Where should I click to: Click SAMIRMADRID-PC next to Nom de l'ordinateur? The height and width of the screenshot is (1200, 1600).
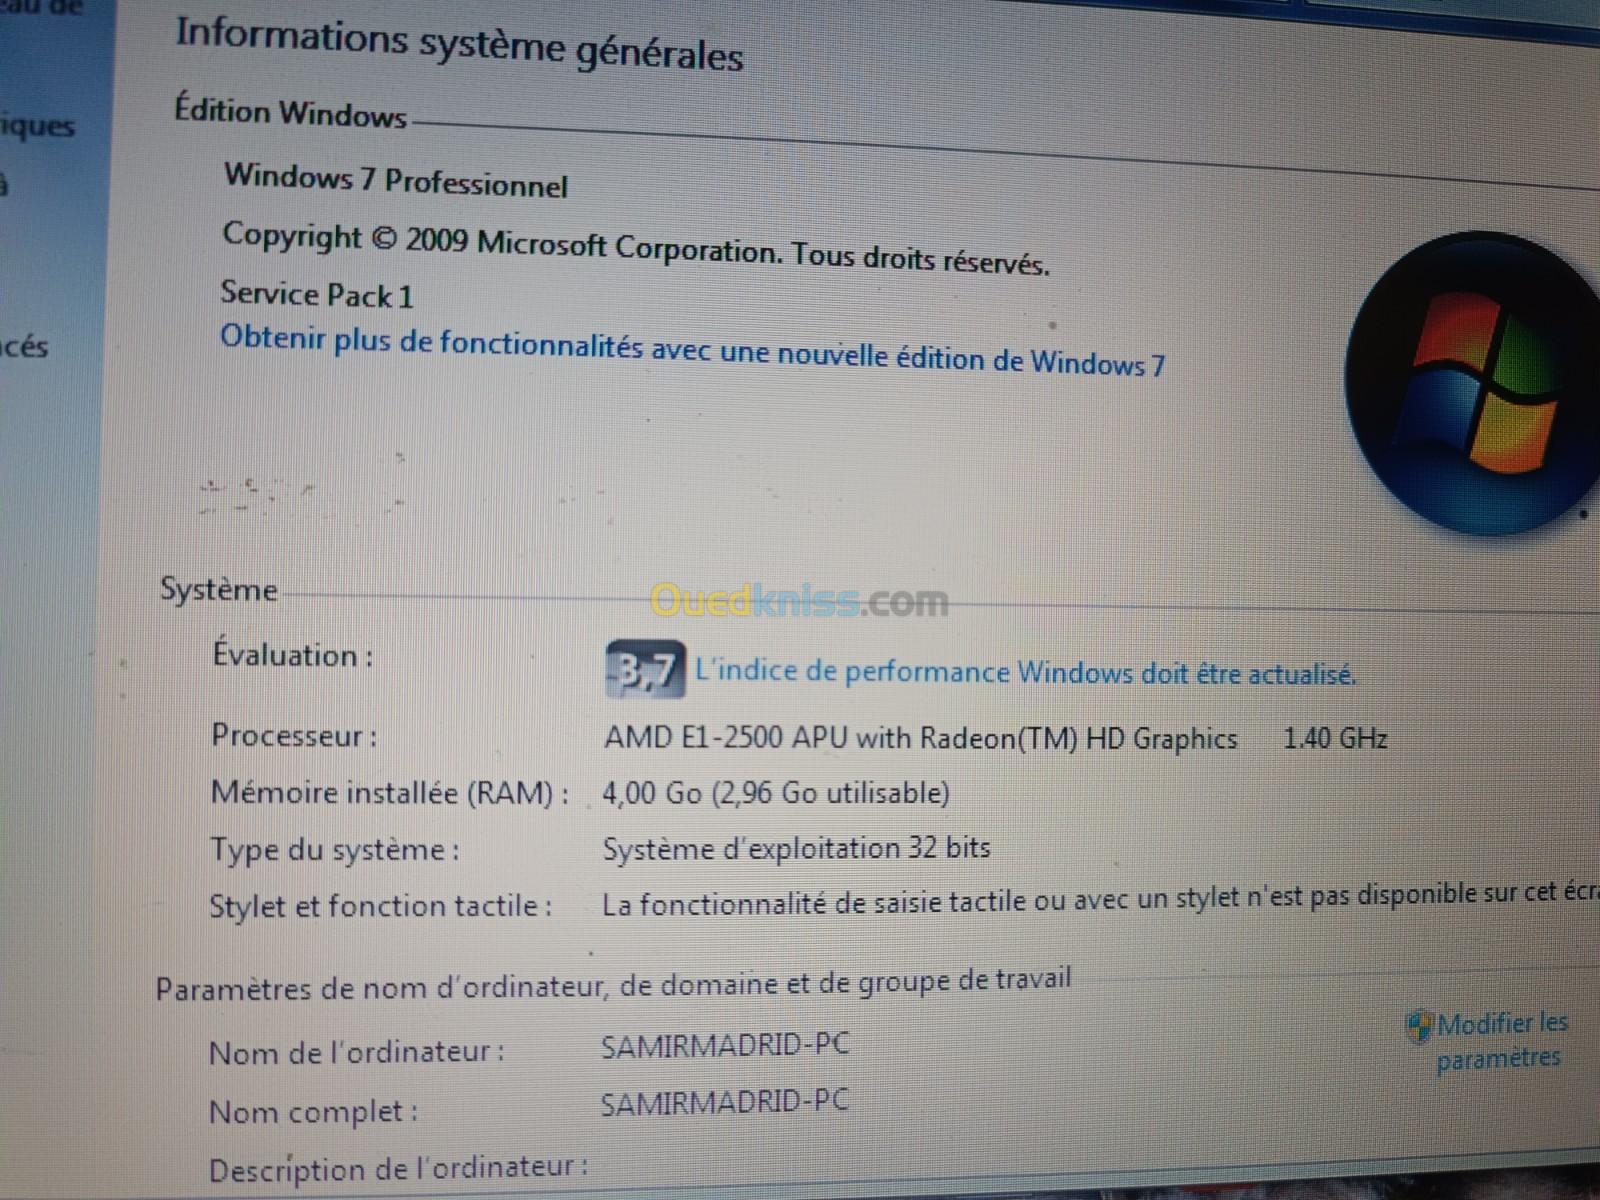click(725, 1045)
